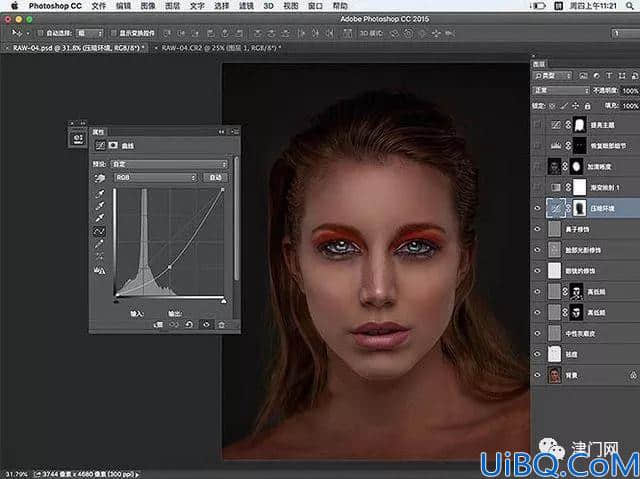Screen dimensions: 640x479
Task: Click the mask icon in Properties header
Action: (113, 145)
